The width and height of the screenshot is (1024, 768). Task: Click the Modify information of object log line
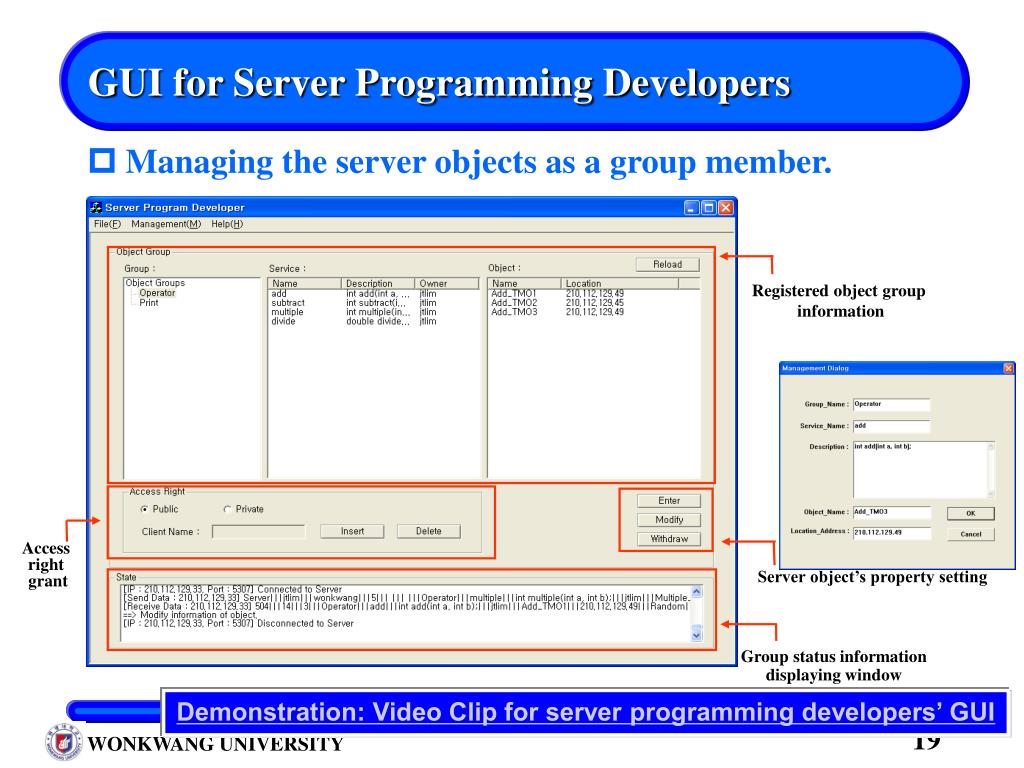click(189, 615)
